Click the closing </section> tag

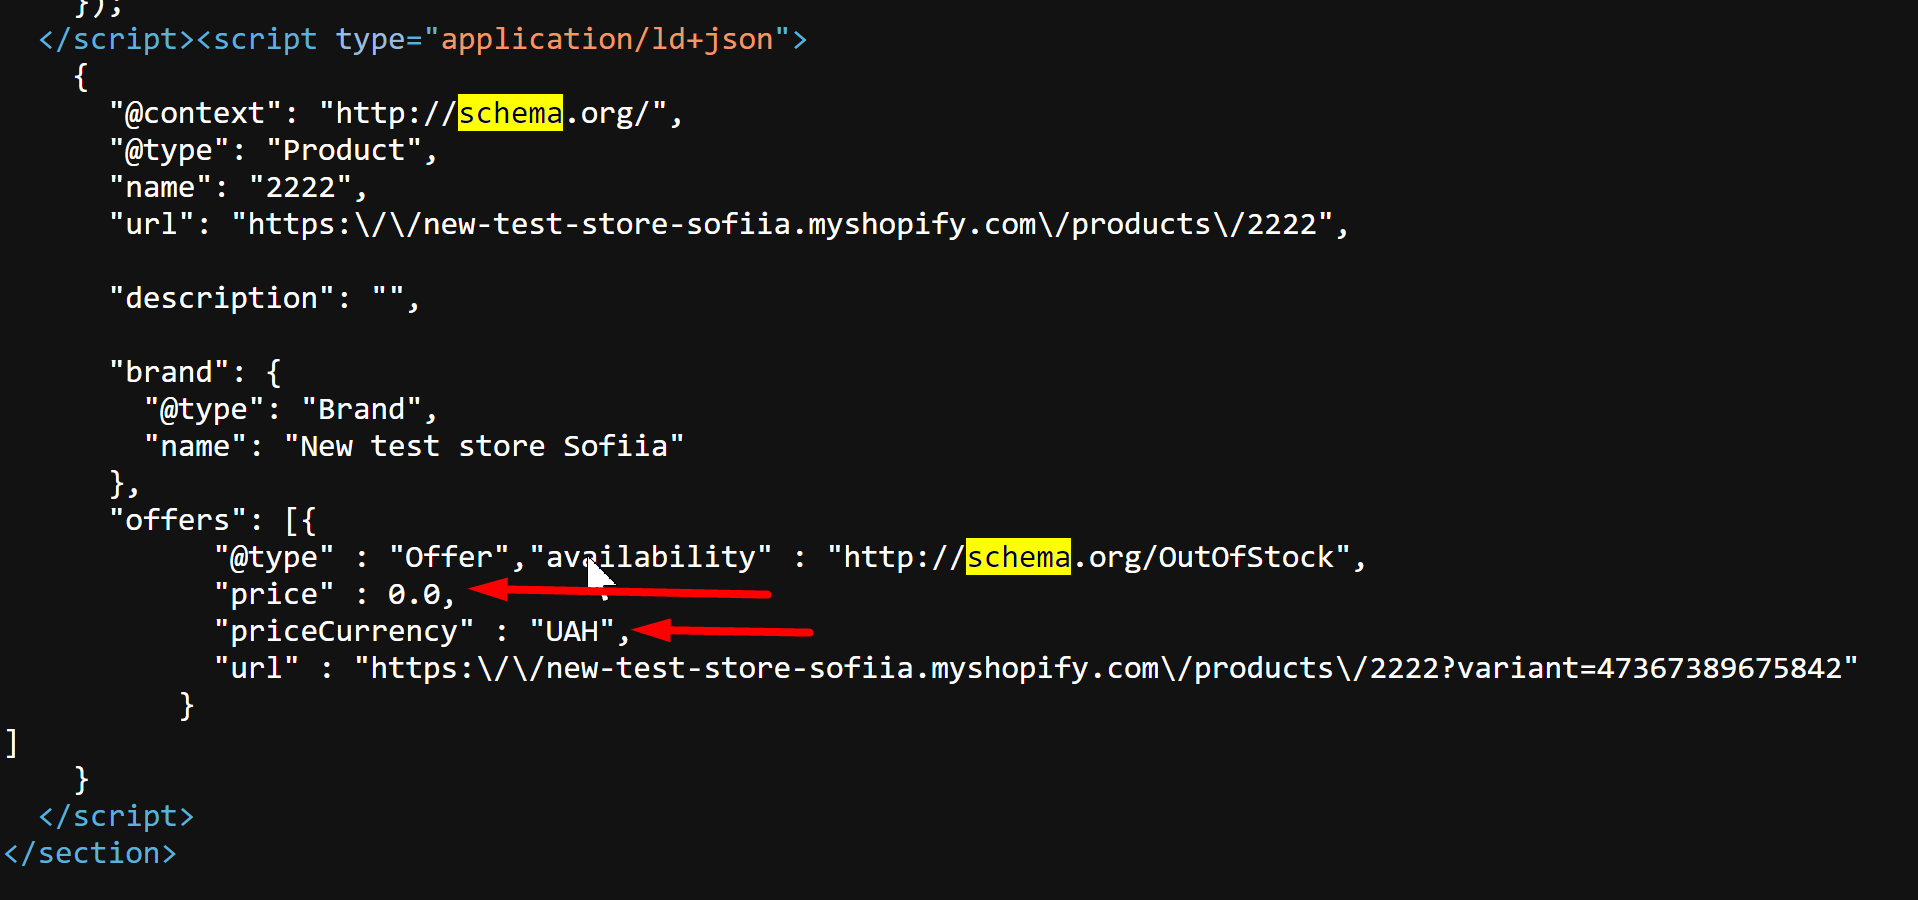(90, 853)
